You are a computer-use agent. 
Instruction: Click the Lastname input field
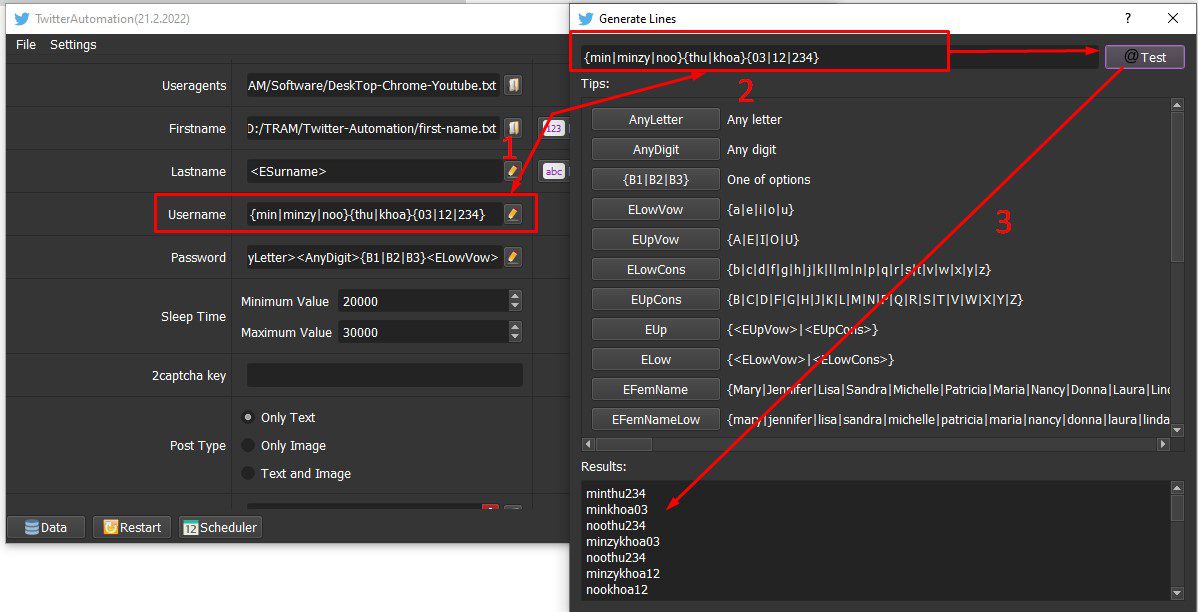(374, 171)
